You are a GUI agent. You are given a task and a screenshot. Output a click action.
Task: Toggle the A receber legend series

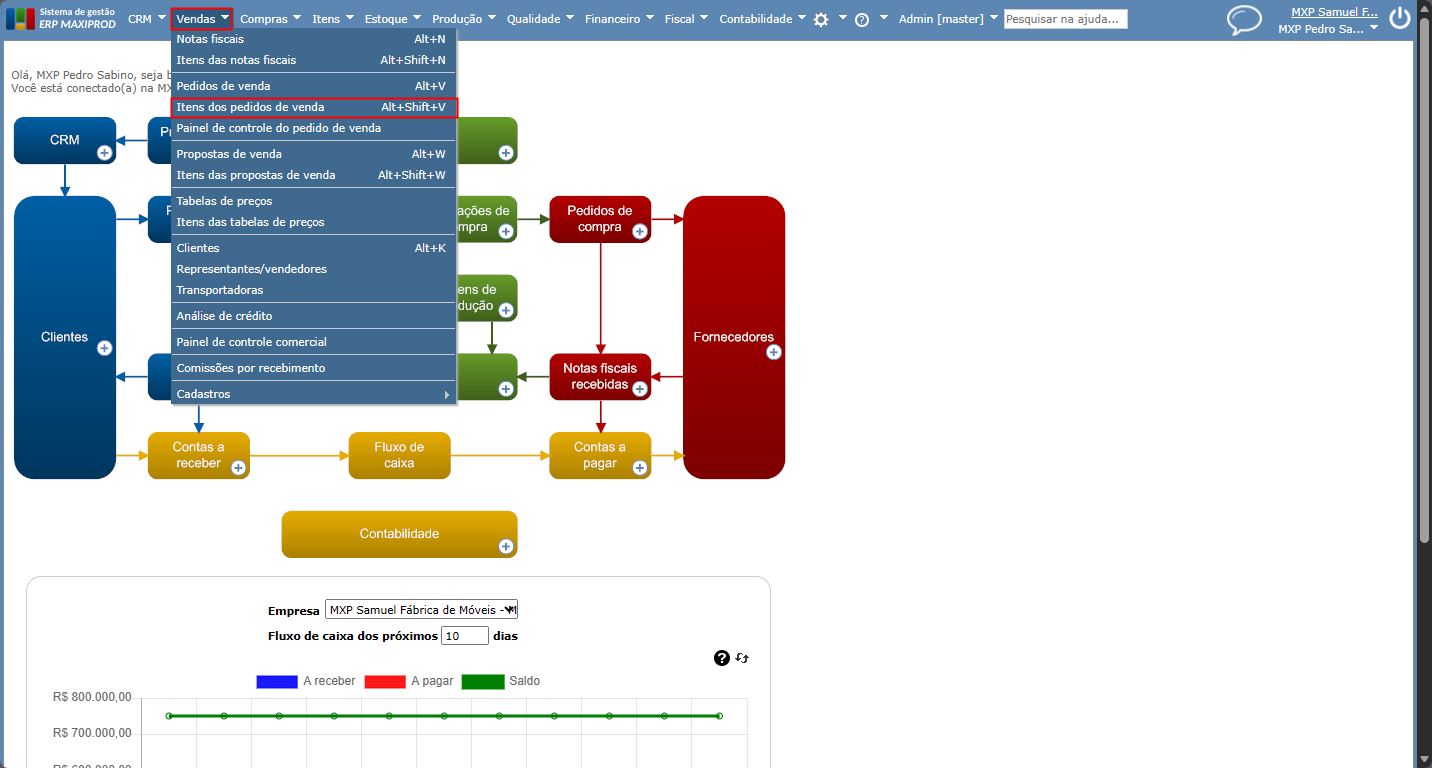click(x=306, y=681)
